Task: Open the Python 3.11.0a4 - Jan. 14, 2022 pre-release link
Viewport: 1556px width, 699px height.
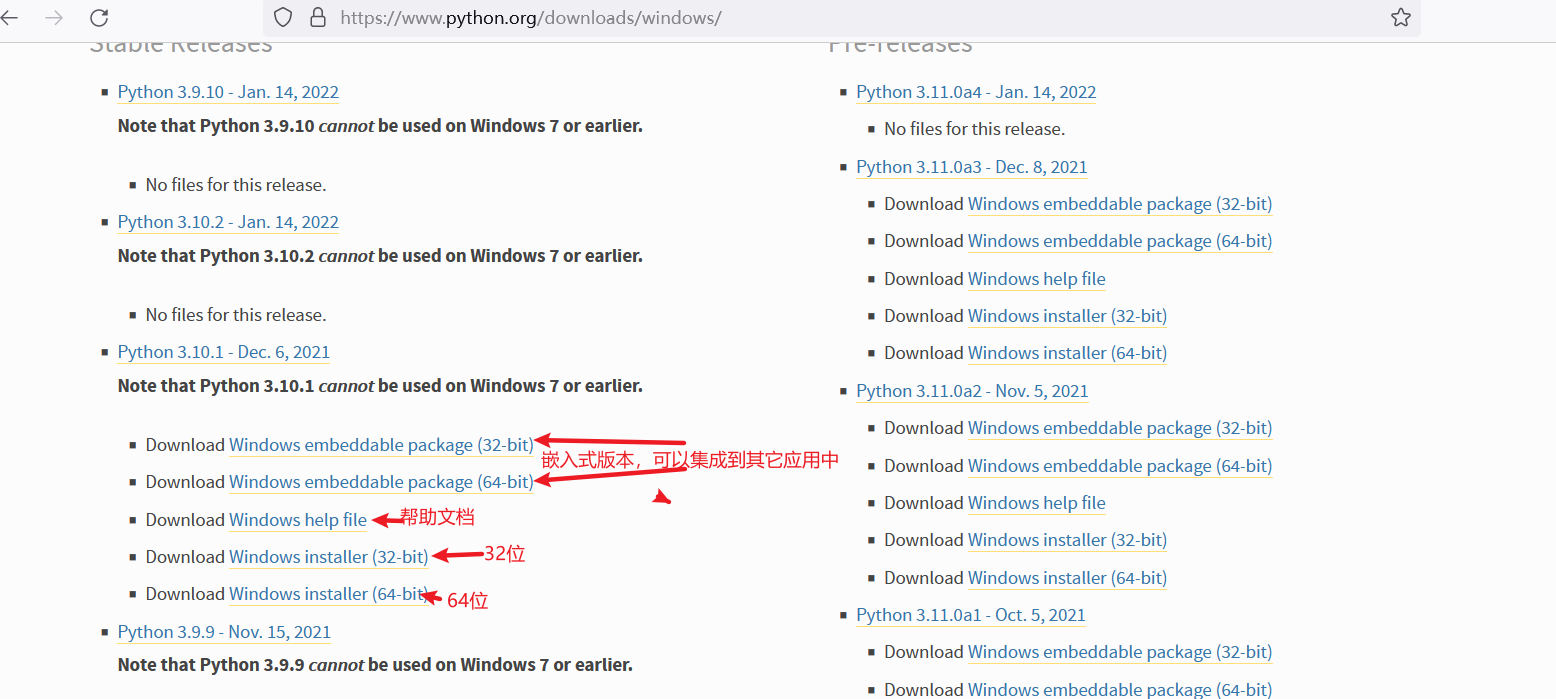Action: click(976, 92)
